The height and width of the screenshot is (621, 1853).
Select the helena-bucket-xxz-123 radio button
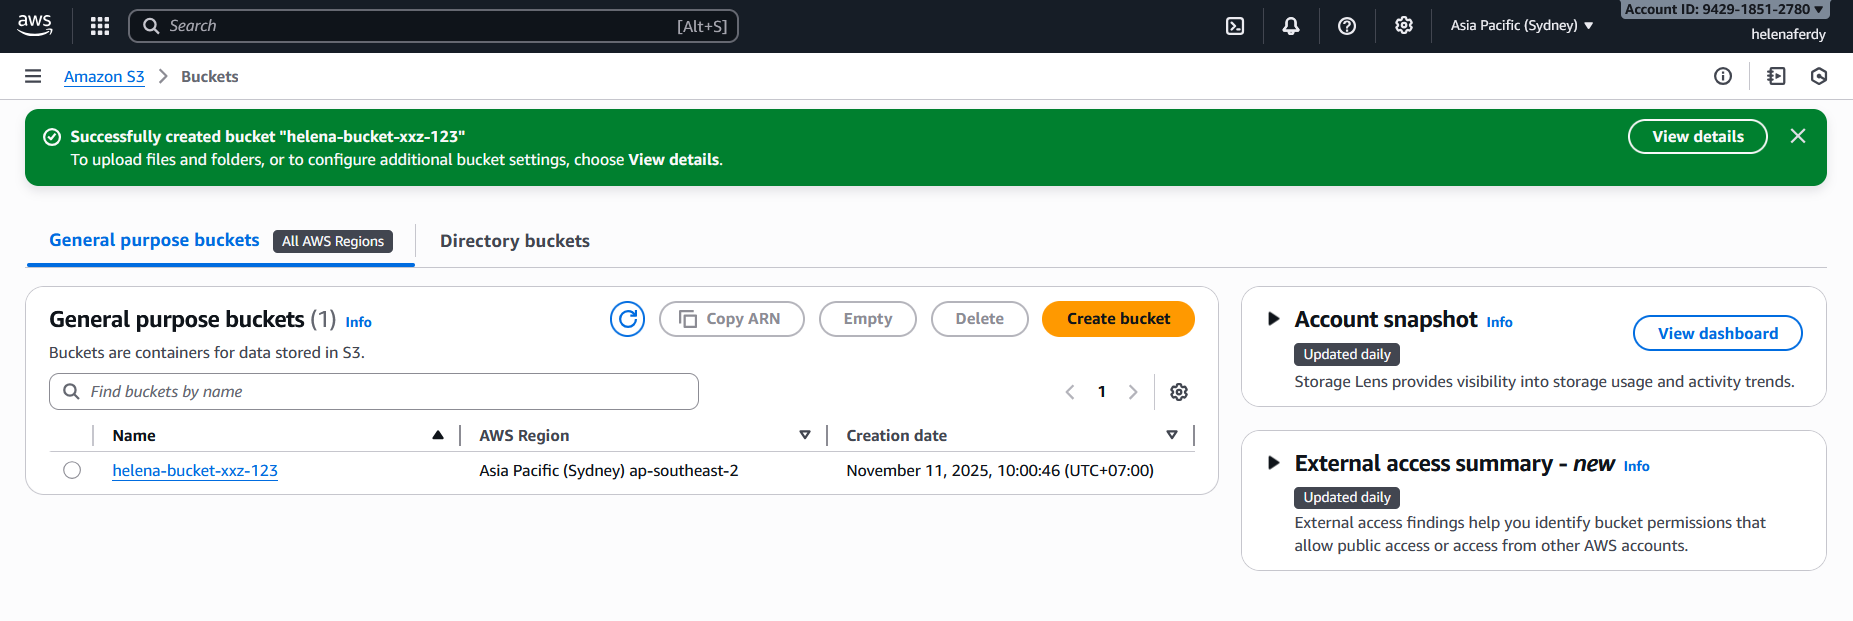click(72, 470)
